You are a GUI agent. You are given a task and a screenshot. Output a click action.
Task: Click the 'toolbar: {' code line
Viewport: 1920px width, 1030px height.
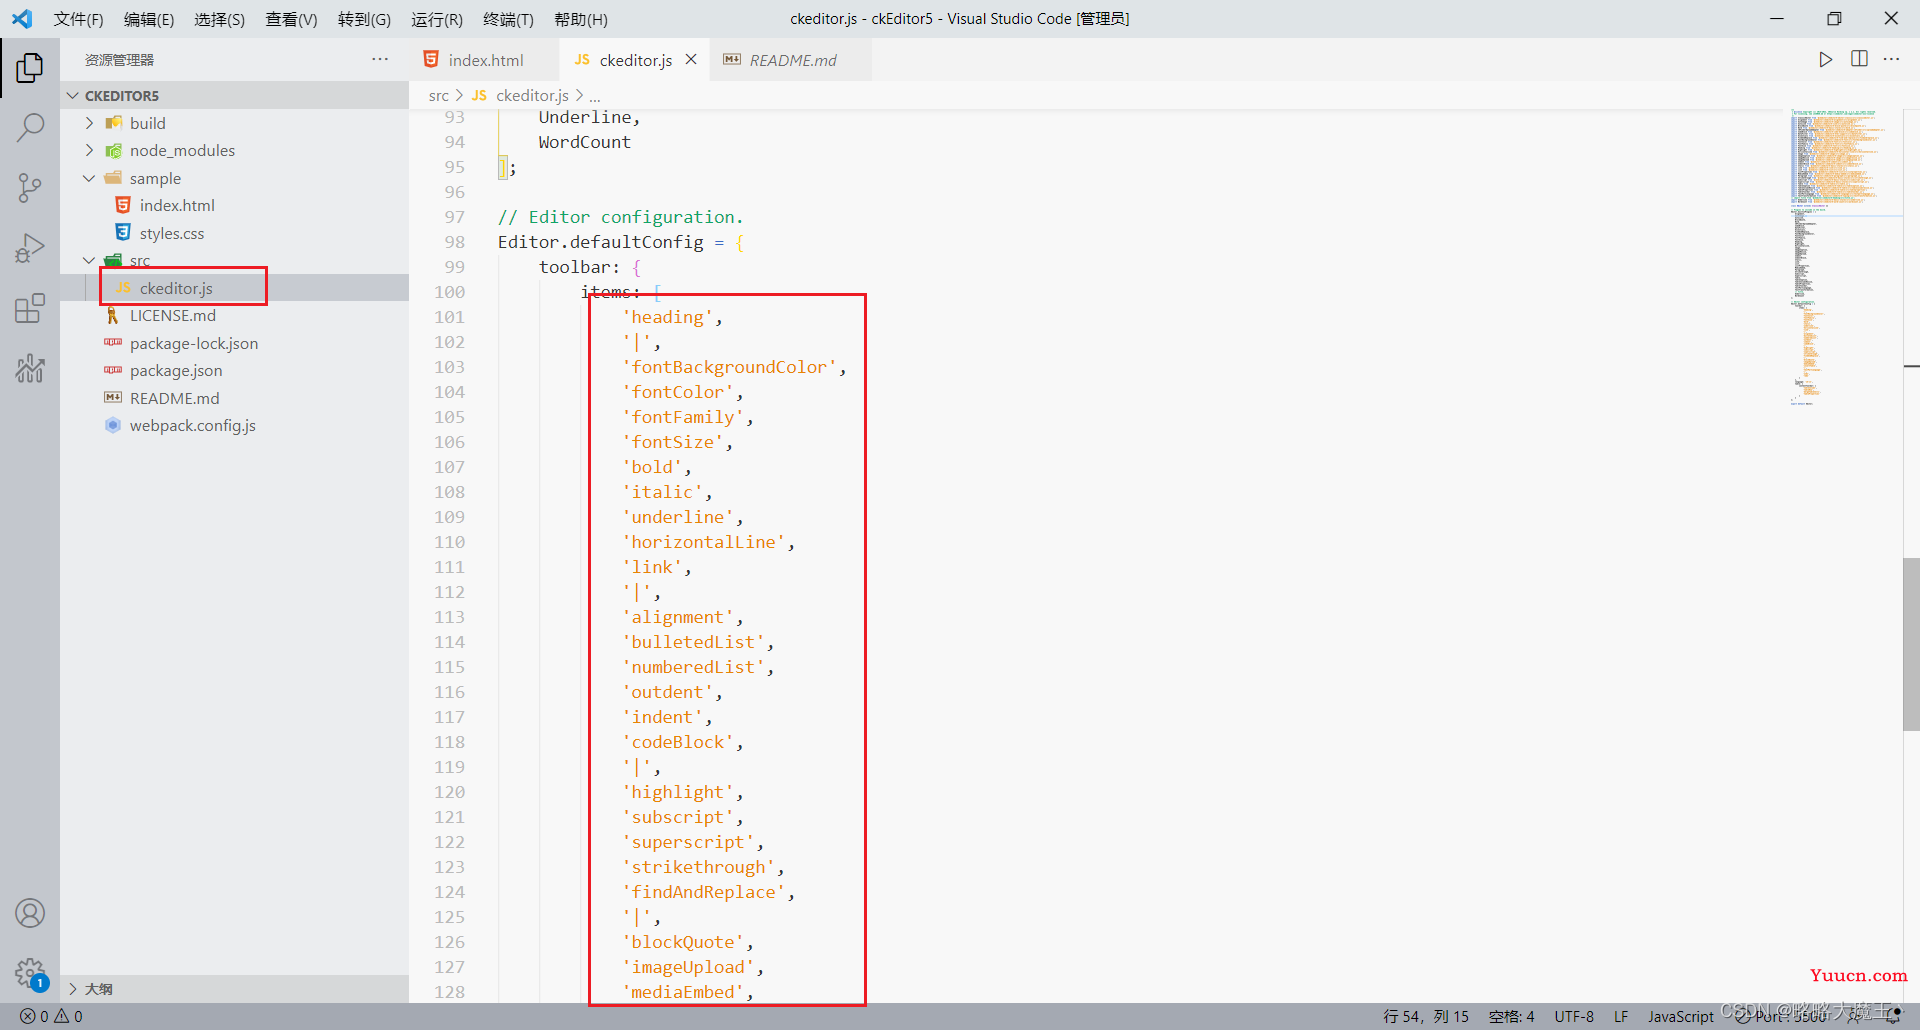590,267
